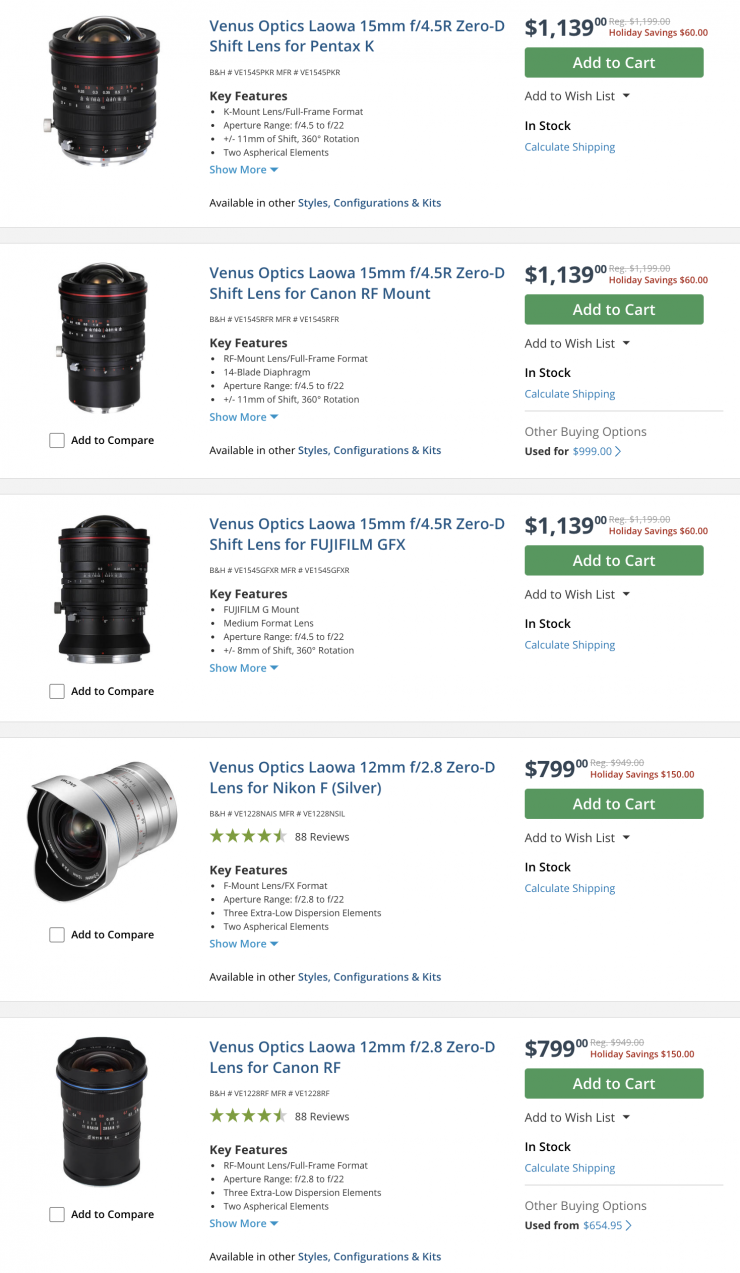Check Add to Compare for Canon RF shift lens
Image resolution: width=740 pixels, height=1273 pixels.
coord(57,440)
